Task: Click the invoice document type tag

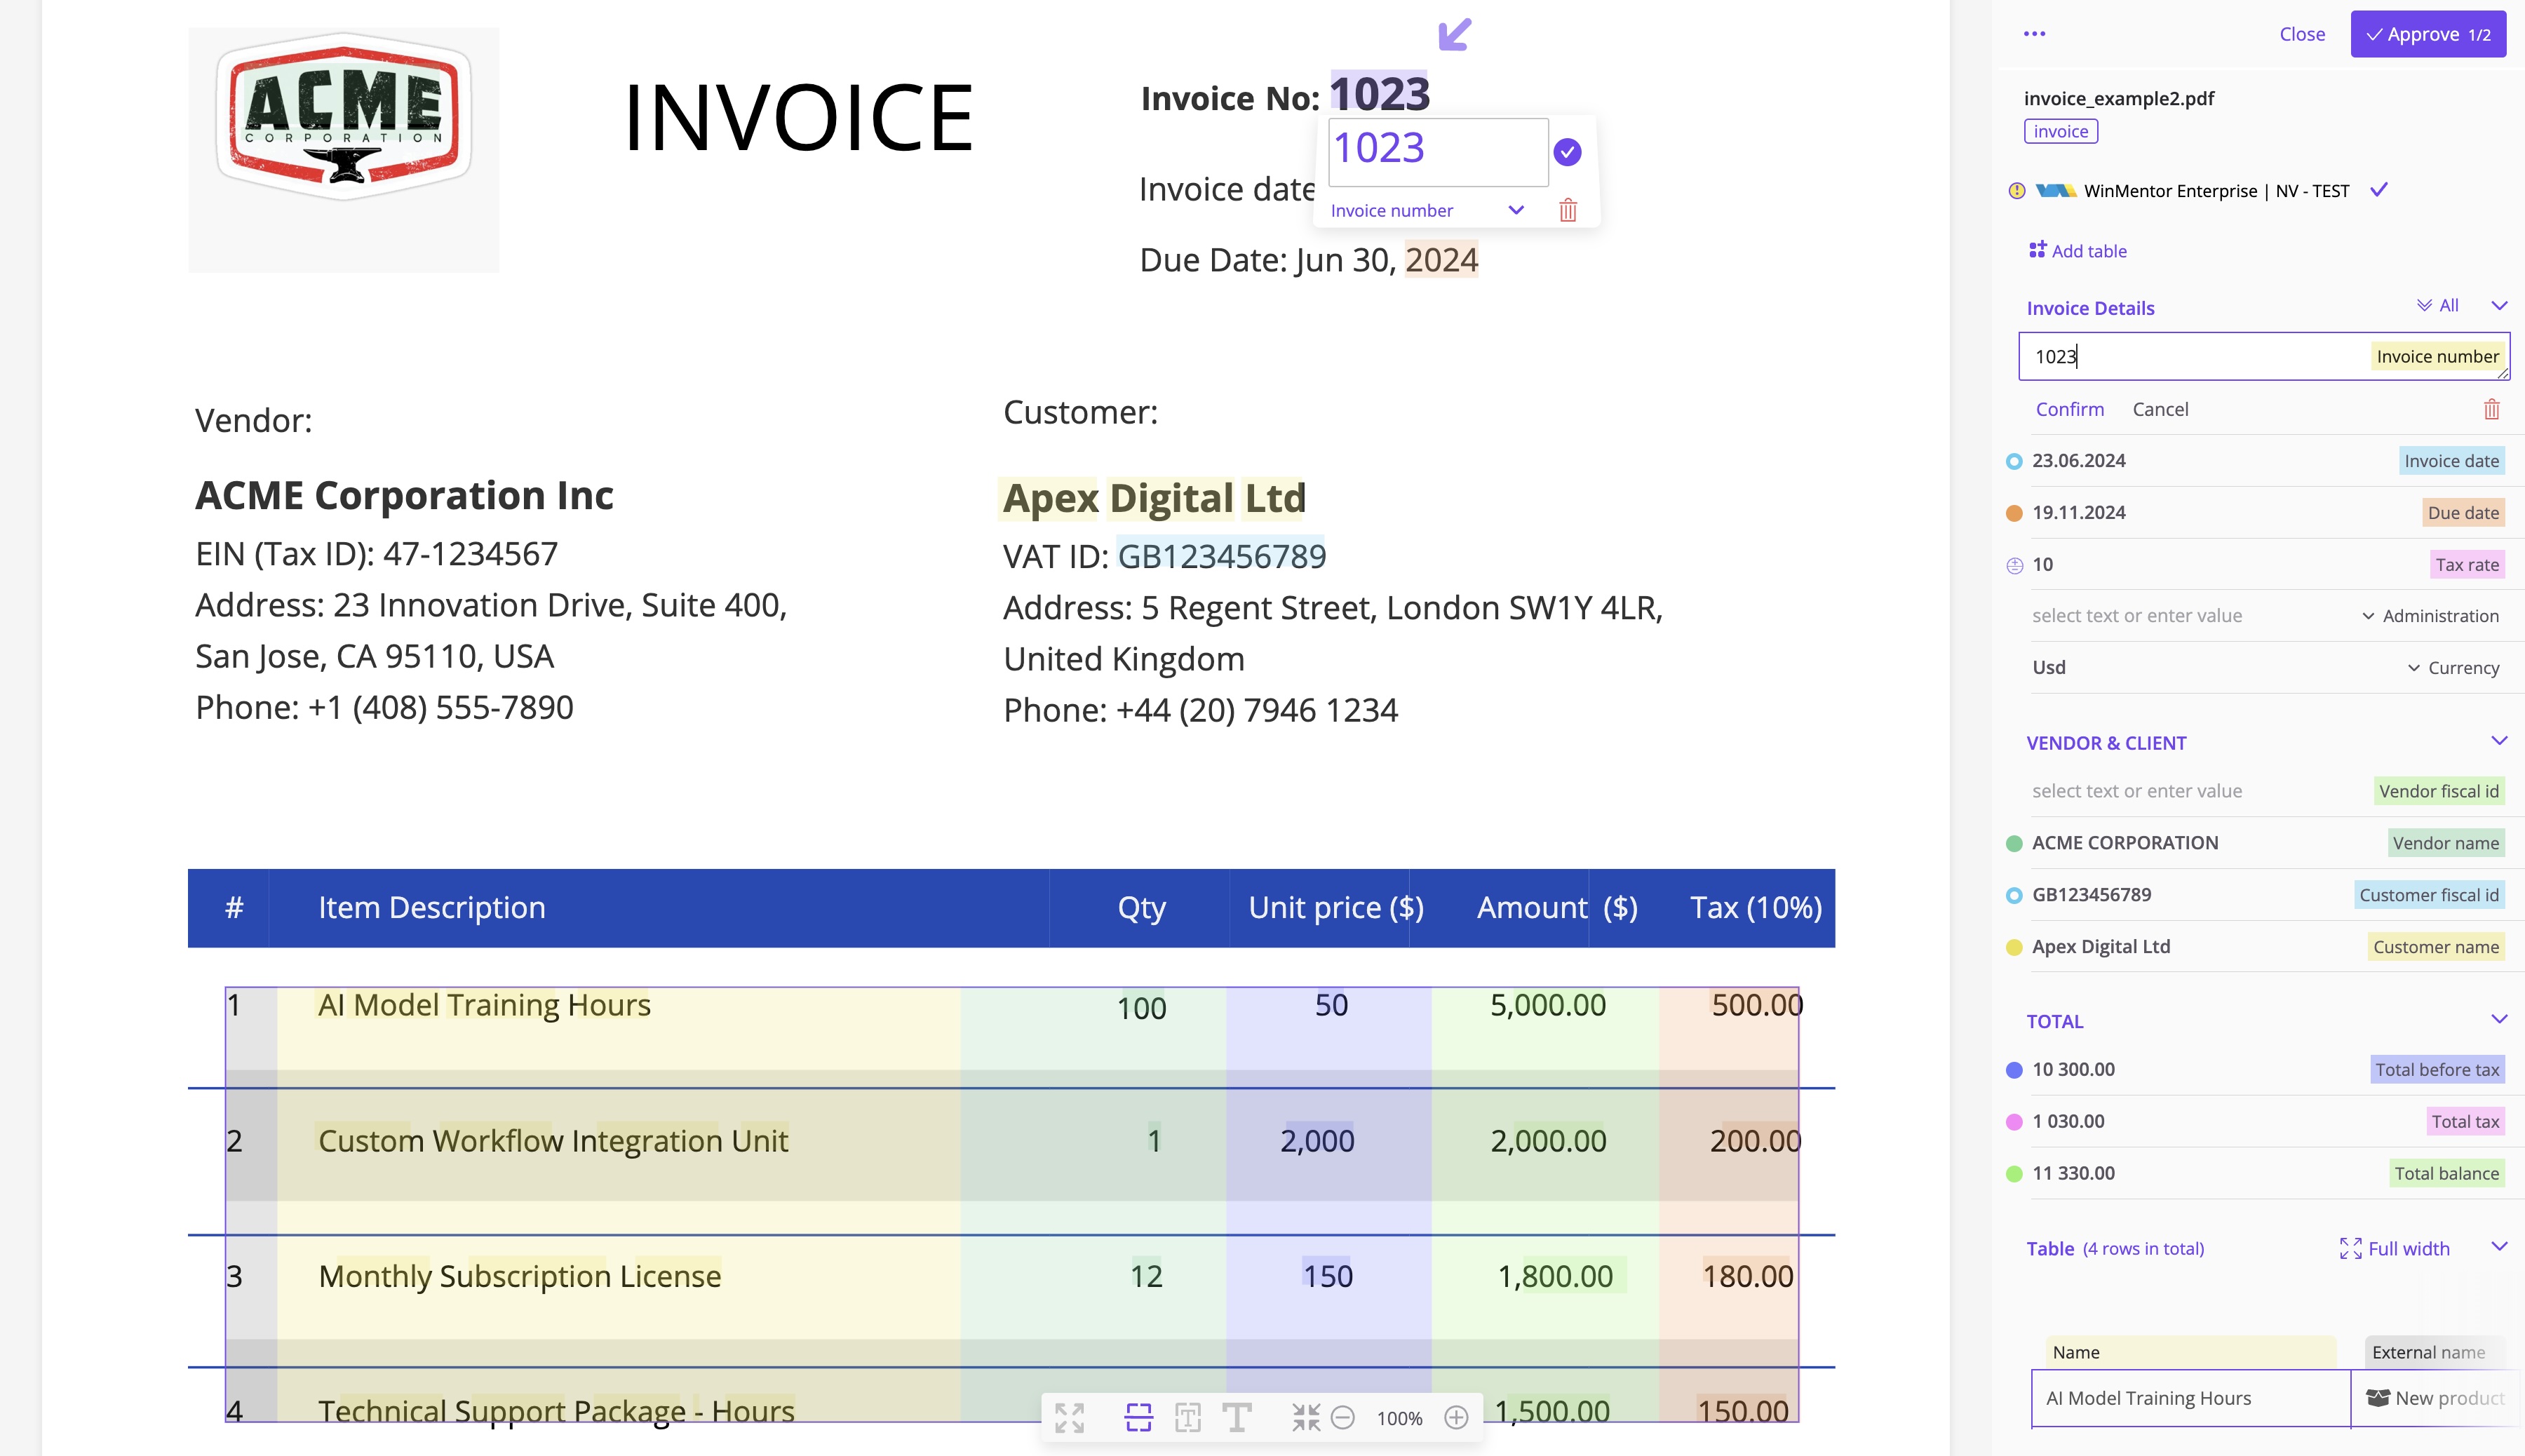Action: tap(2061, 131)
